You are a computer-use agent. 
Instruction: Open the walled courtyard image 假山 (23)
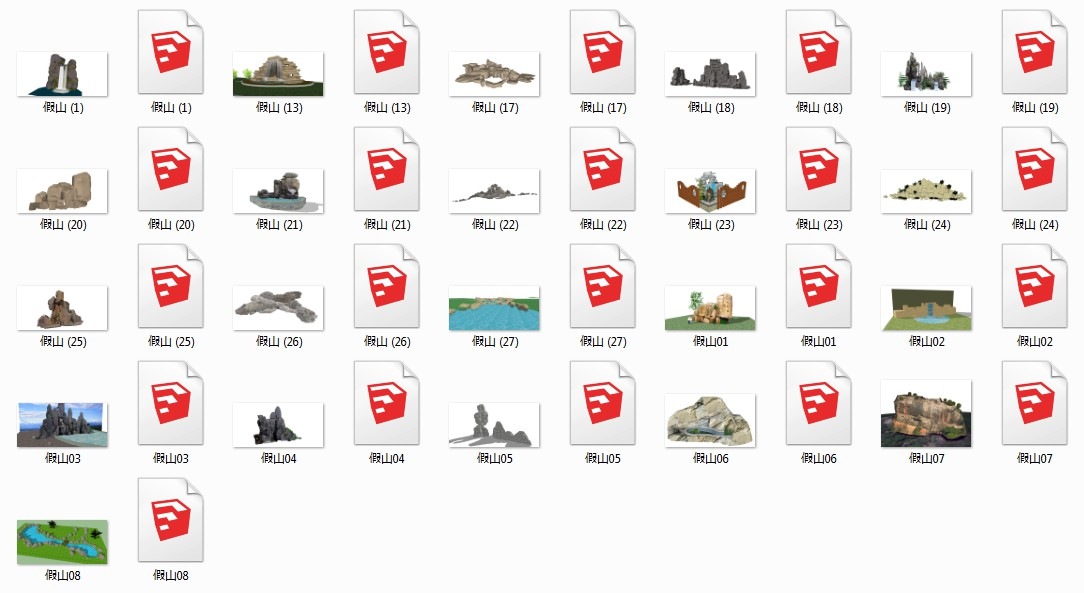[710, 190]
